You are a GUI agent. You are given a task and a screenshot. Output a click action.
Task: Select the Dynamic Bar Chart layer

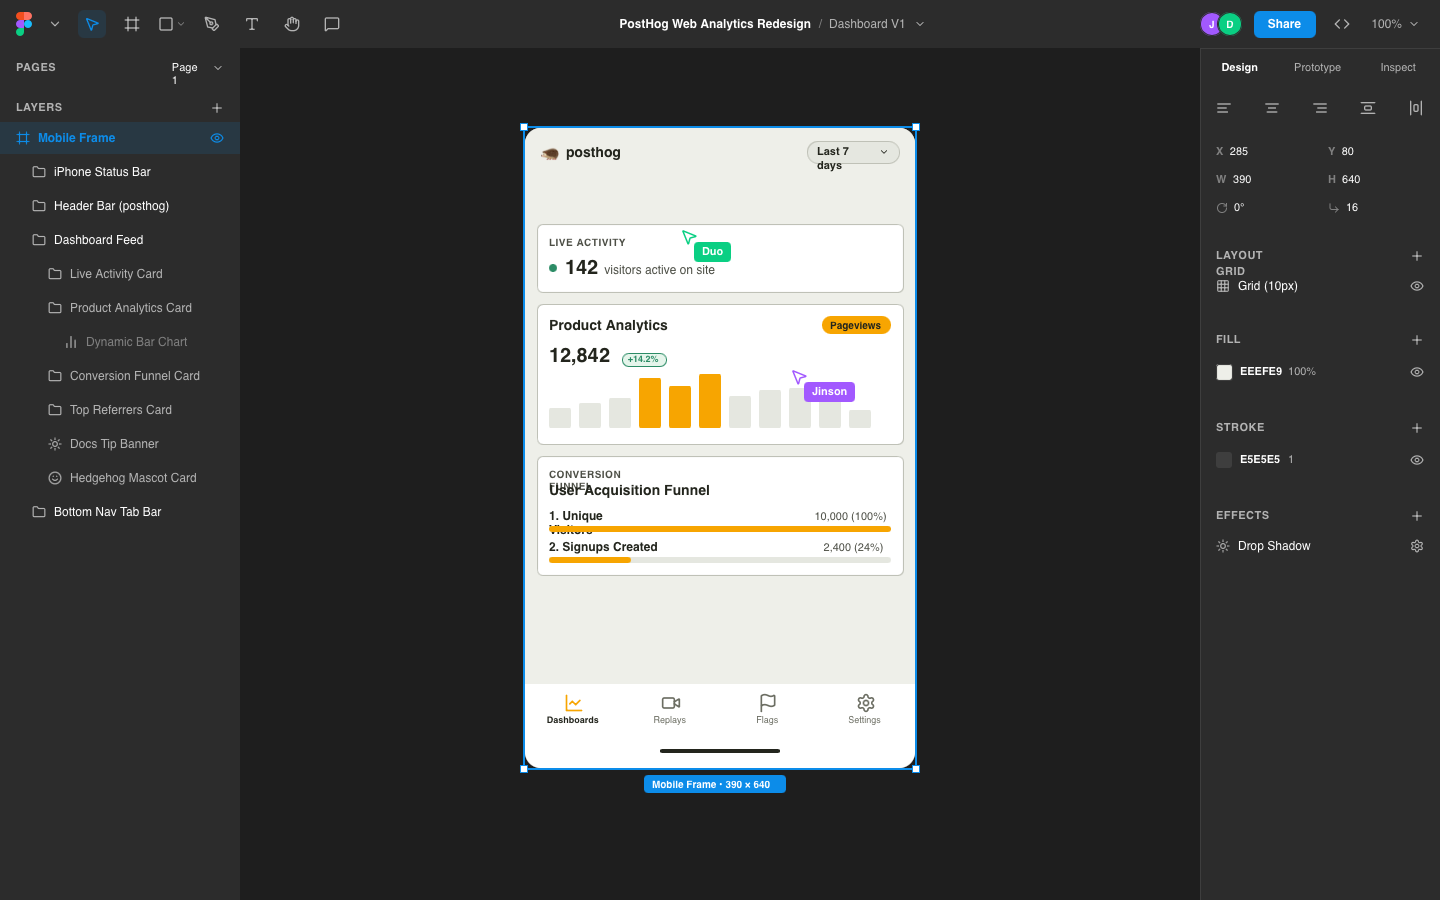coord(120,342)
